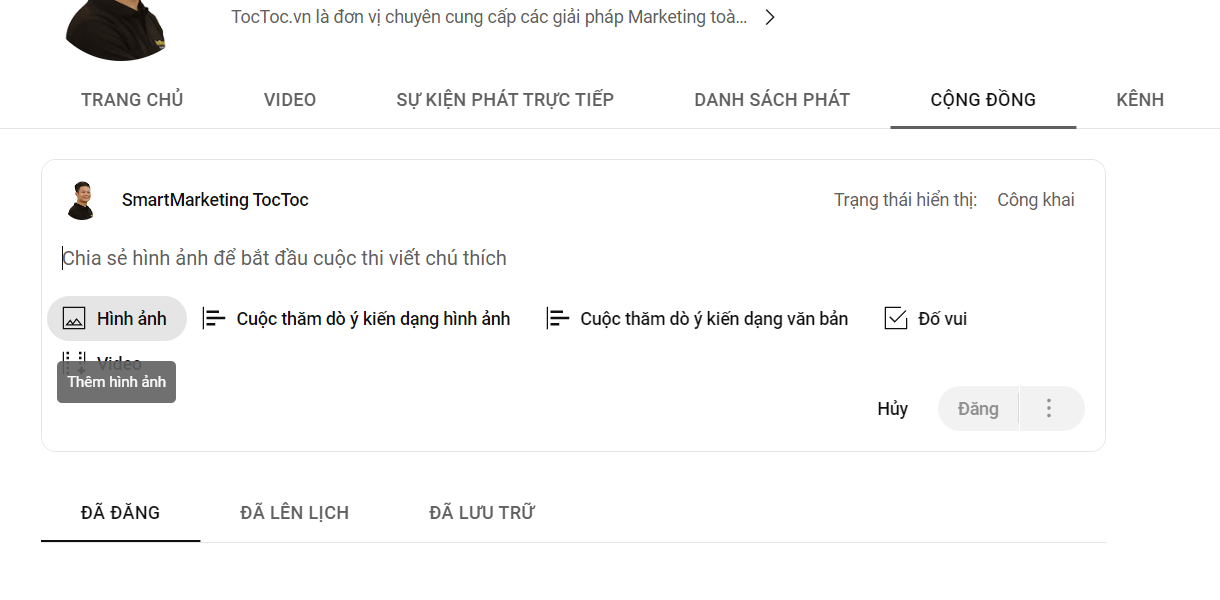Viewport: 1220px width, 600px height.
Task: Click the Đố vui quiz icon
Action: [896, 319]
